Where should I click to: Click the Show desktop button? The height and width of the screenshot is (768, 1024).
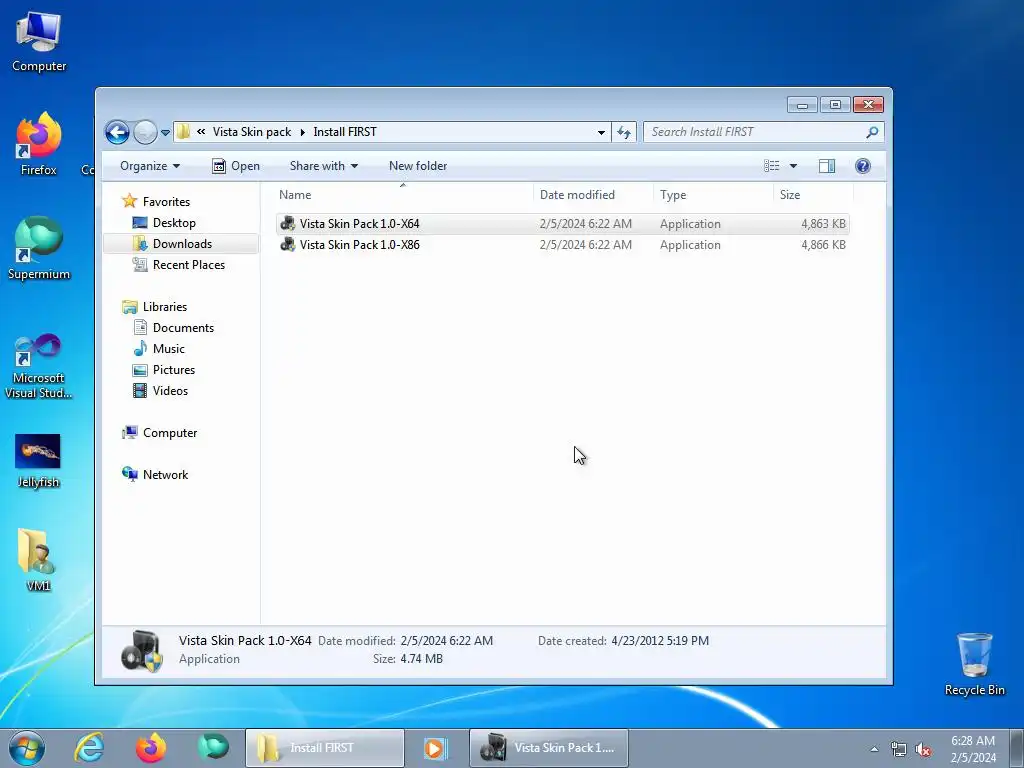pos(1017,749)
